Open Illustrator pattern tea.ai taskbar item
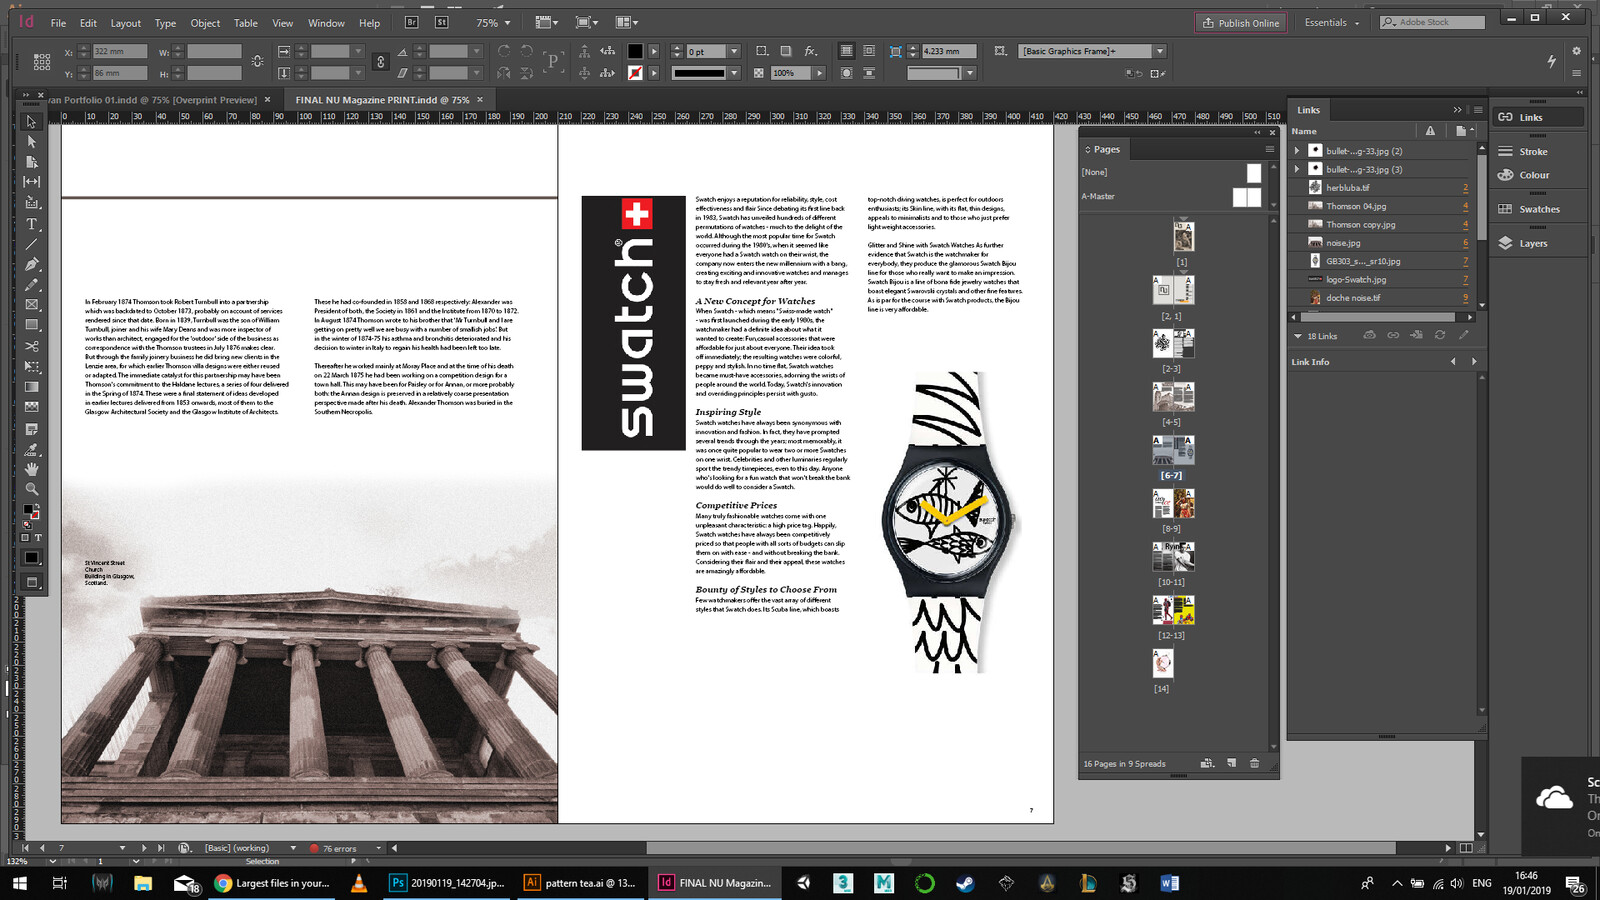 (581, 883)
